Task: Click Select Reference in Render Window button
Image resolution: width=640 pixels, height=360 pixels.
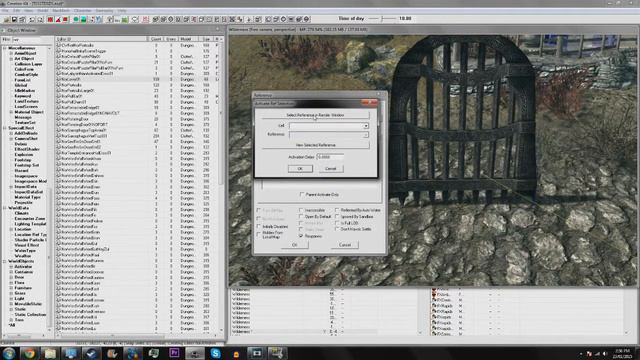Action: click(x=315, y=116)
